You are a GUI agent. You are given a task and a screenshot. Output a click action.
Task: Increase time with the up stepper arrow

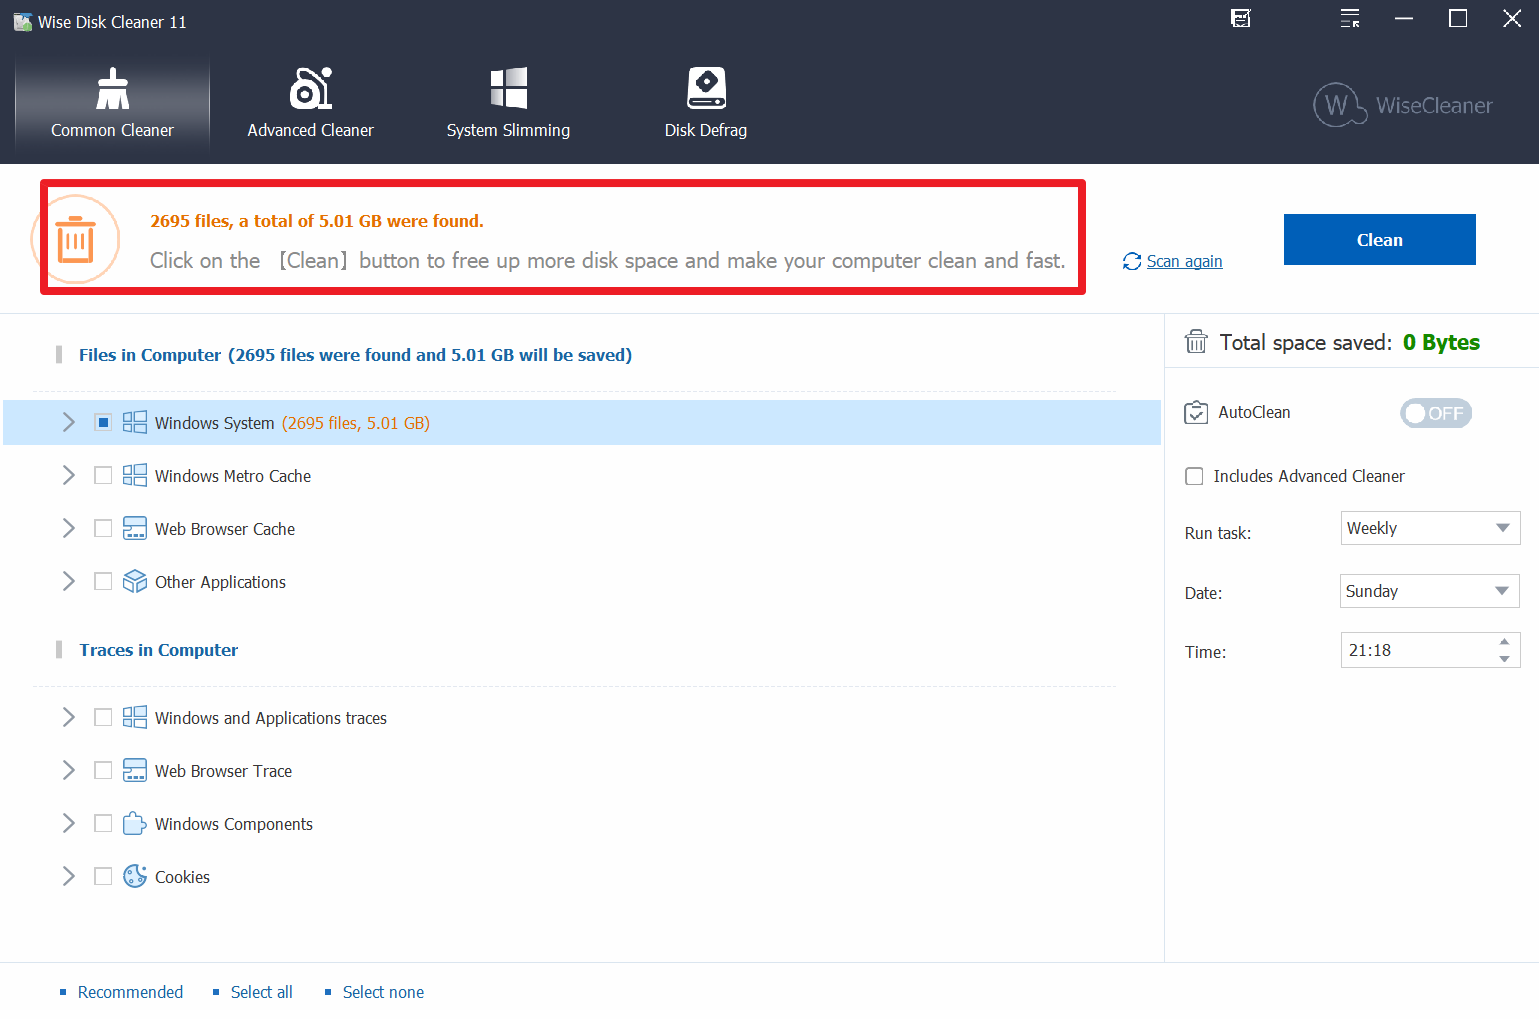tap(1504, 642)
